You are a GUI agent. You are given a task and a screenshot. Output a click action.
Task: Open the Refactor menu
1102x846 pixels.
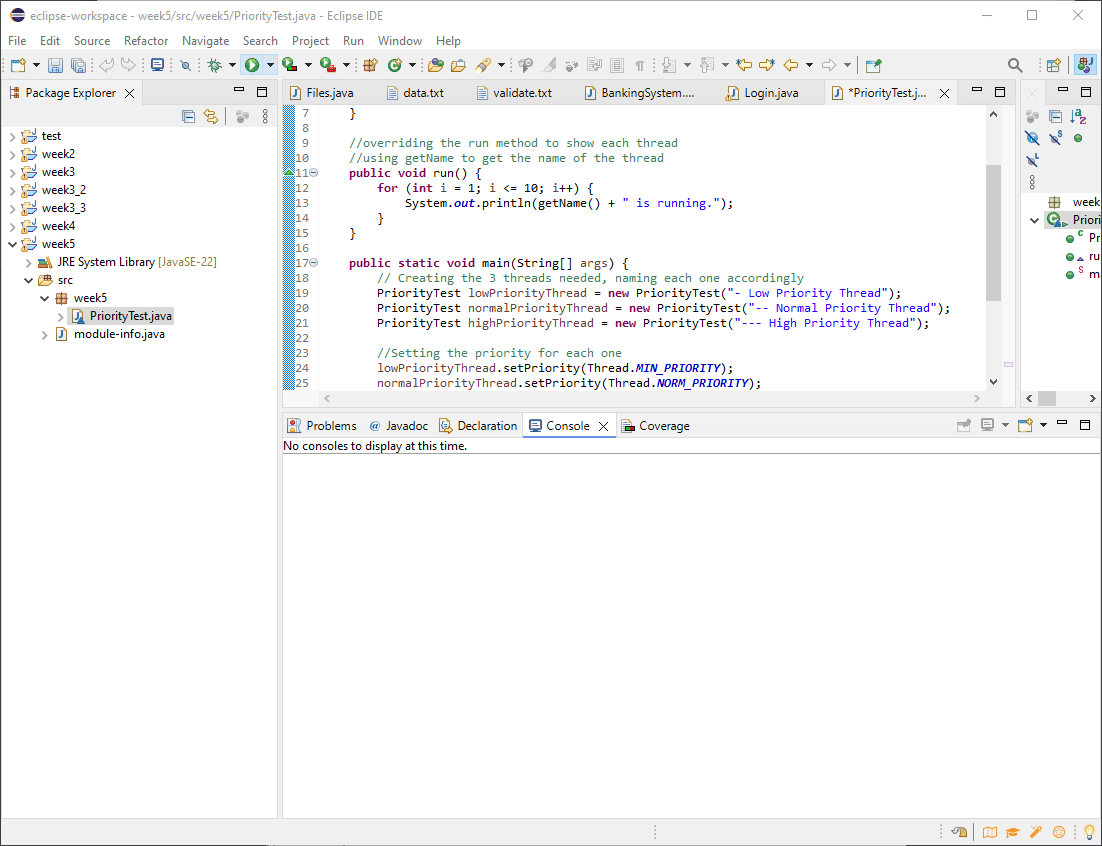click(146, 41)
